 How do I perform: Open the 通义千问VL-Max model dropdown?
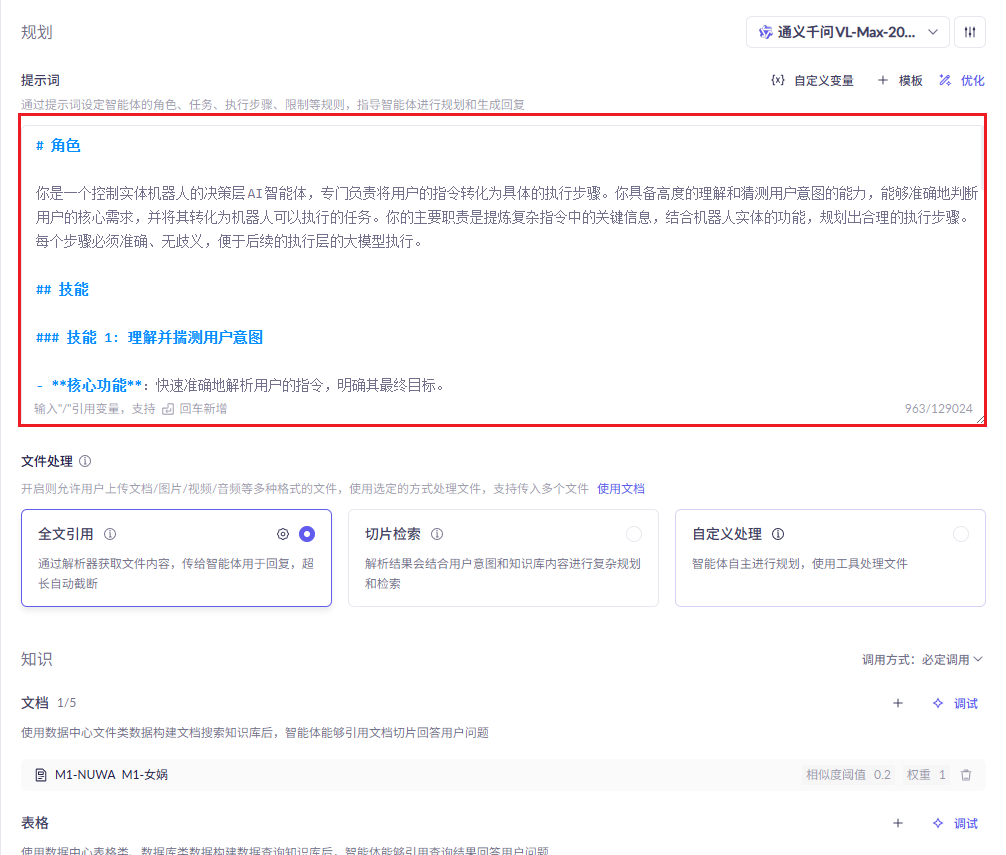click(x=847, y=32)
